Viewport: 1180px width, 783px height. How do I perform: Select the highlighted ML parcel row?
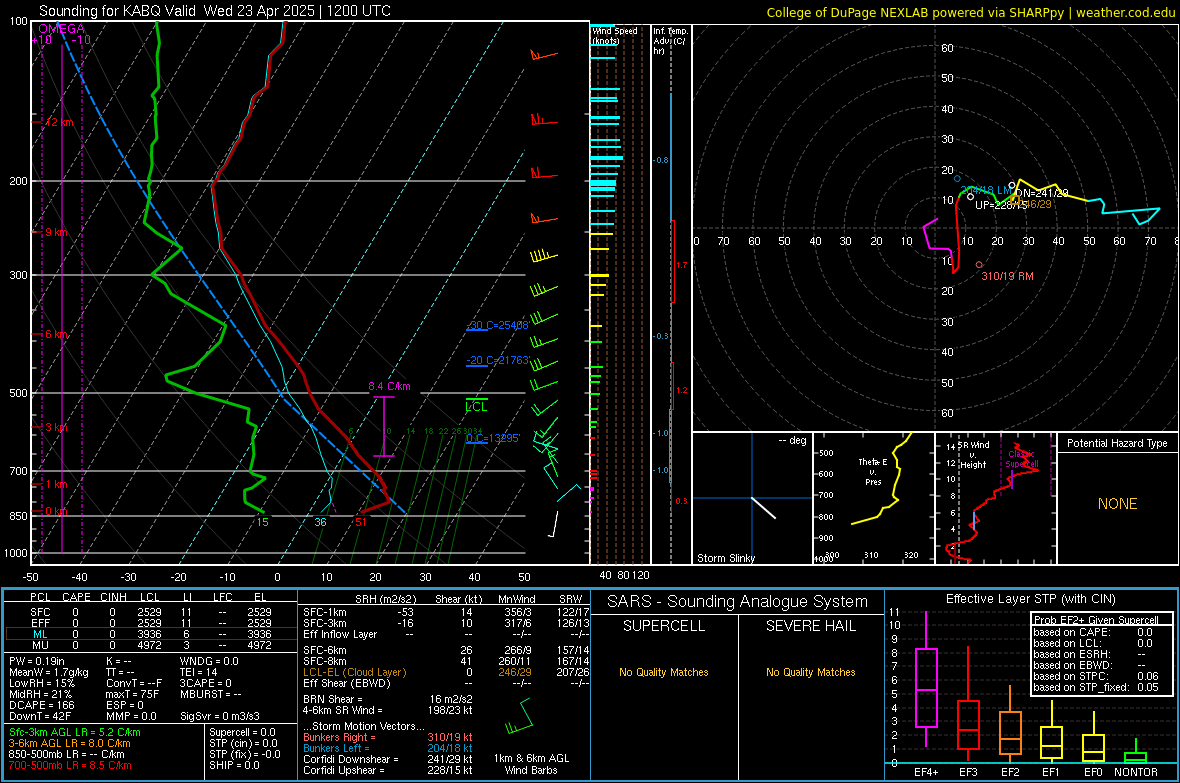tap(150, 635)
